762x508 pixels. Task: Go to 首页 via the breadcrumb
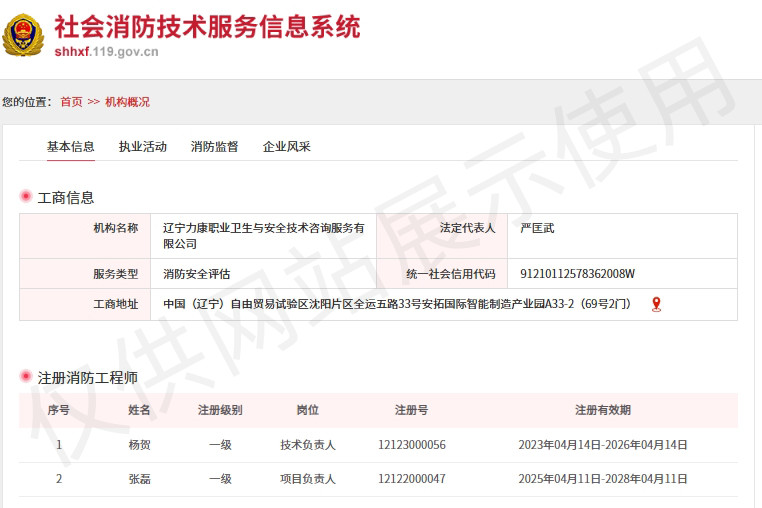(71, 102)
